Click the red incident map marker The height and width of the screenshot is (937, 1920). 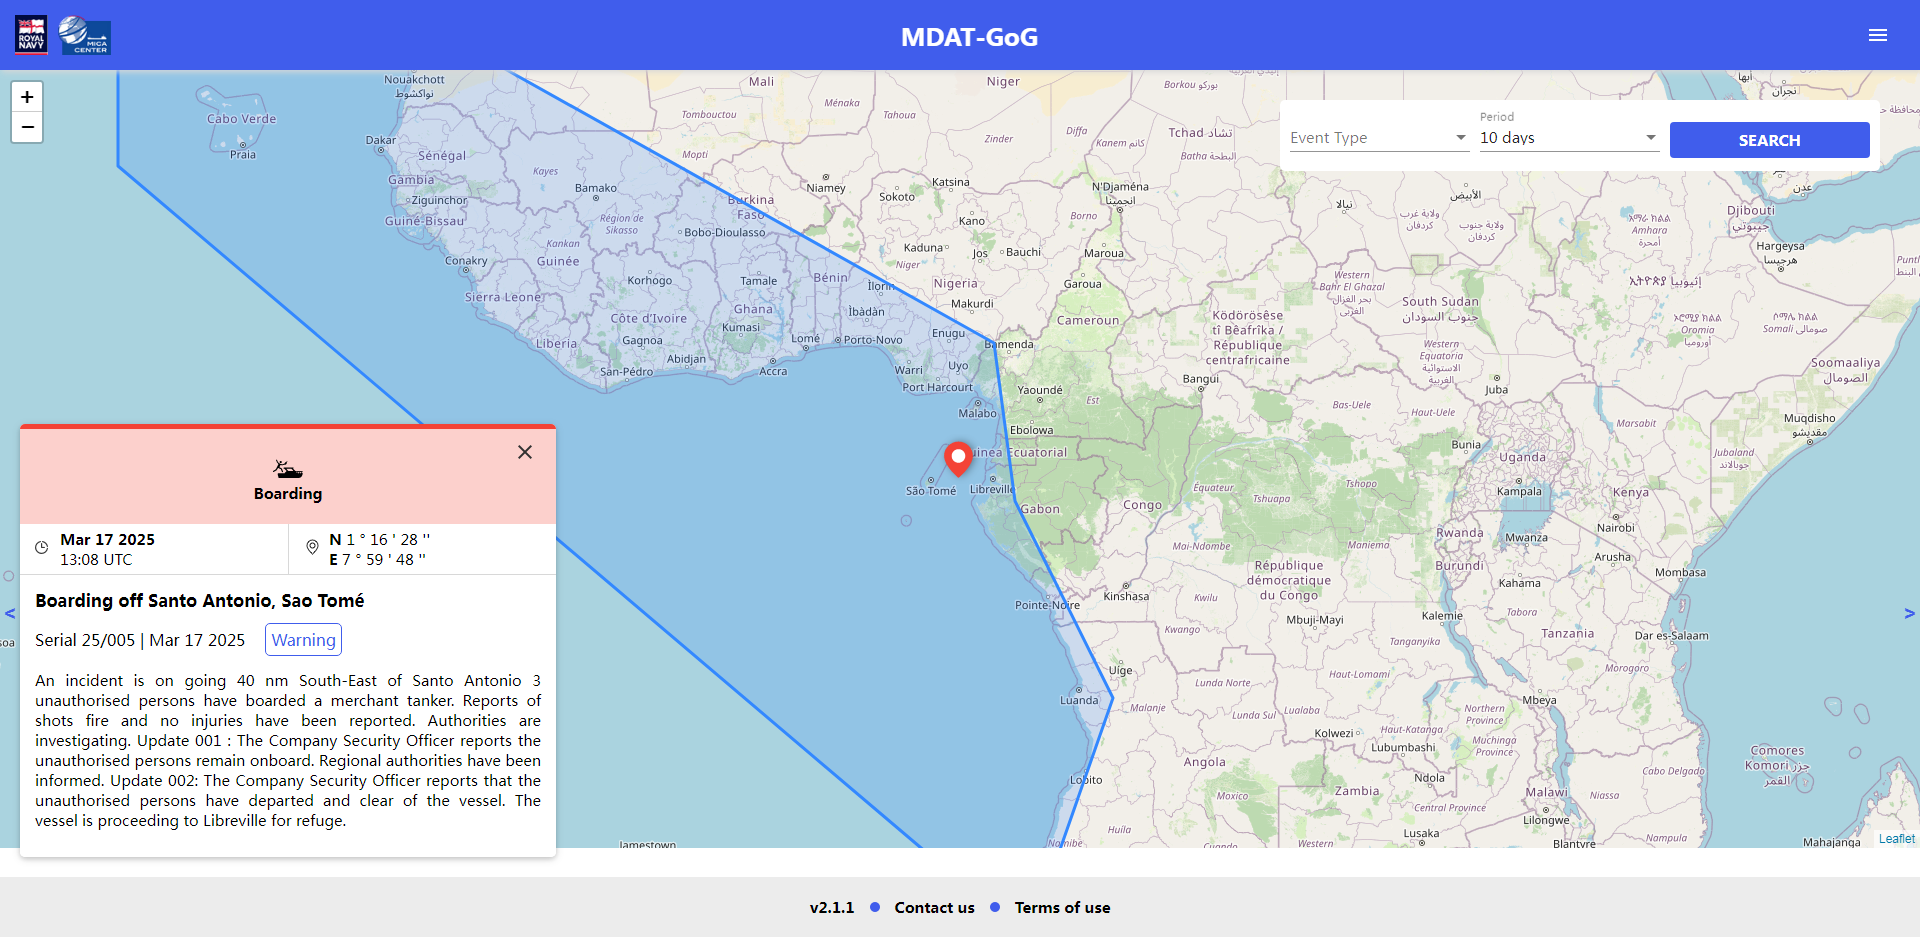[x=958, y=457]
